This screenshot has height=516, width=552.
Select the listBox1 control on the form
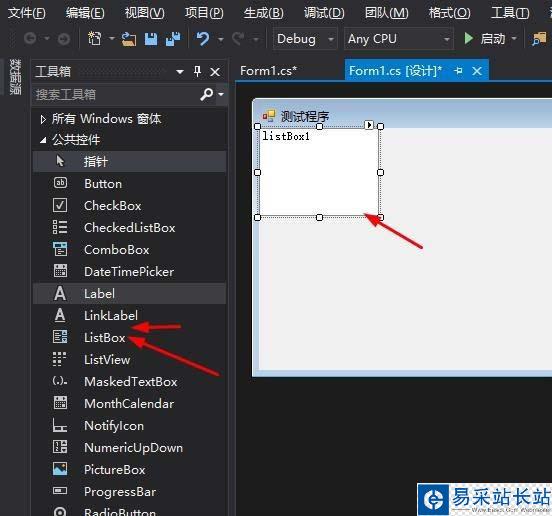[x=319, y=172]
